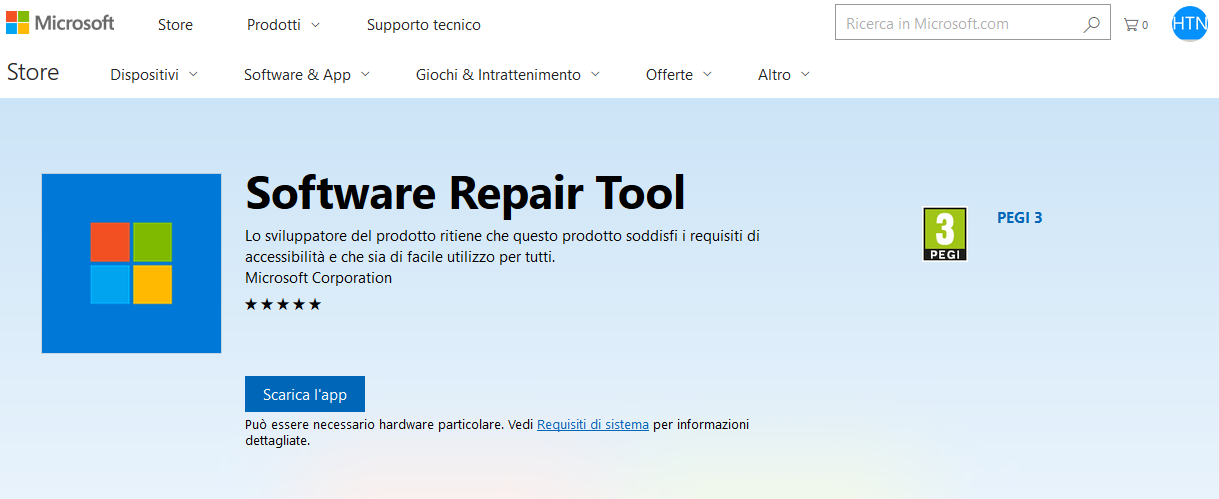
Task: Click the Software Repair Tool title
Action: [465, 193]
